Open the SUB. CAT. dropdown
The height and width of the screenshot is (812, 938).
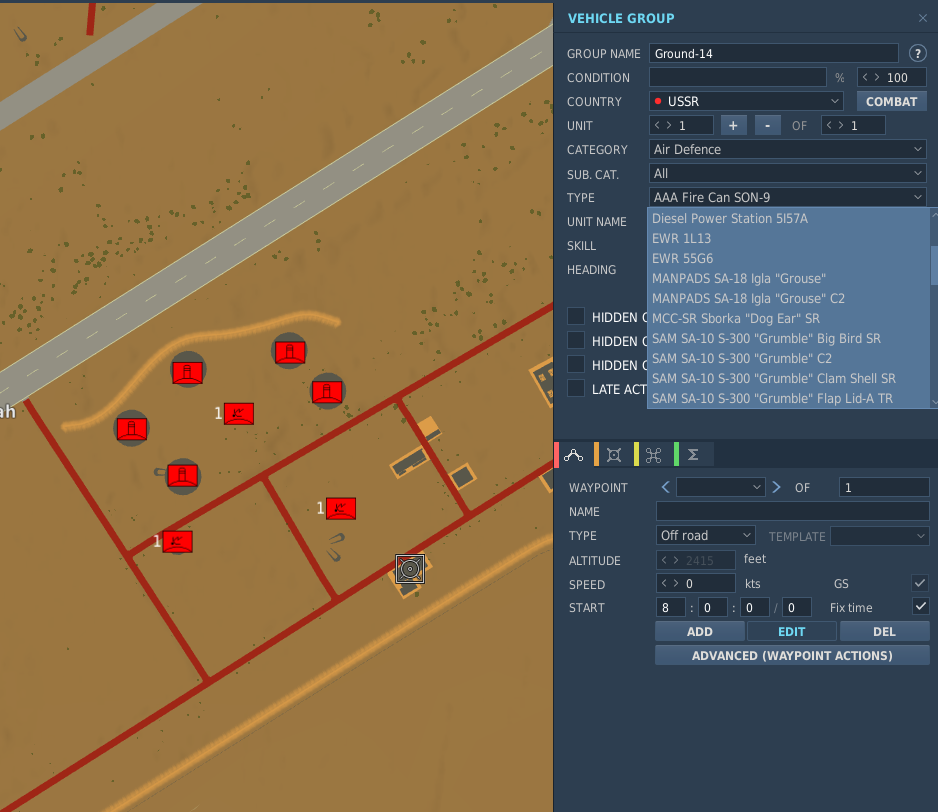click(787, 174)
